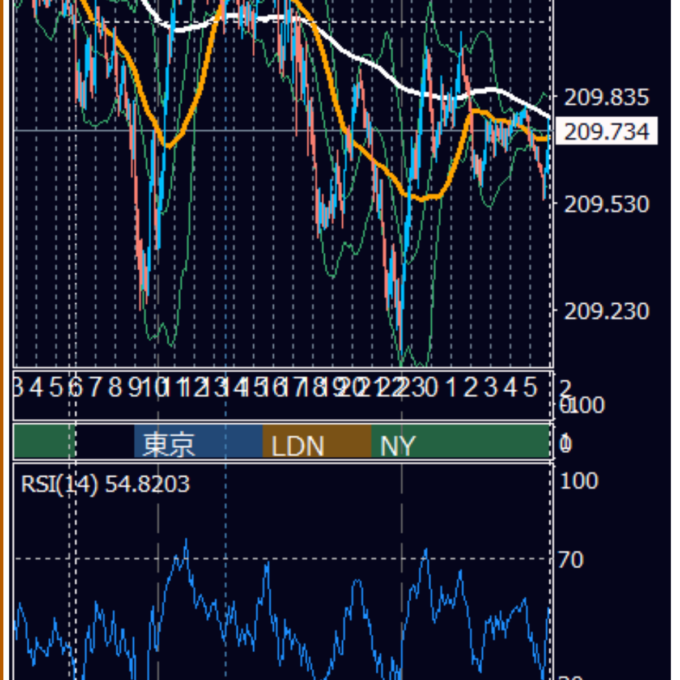Click the RSI 70 level label
This screenshot has width=680, height=680.
pyautogui.click(x=570, y=560)
